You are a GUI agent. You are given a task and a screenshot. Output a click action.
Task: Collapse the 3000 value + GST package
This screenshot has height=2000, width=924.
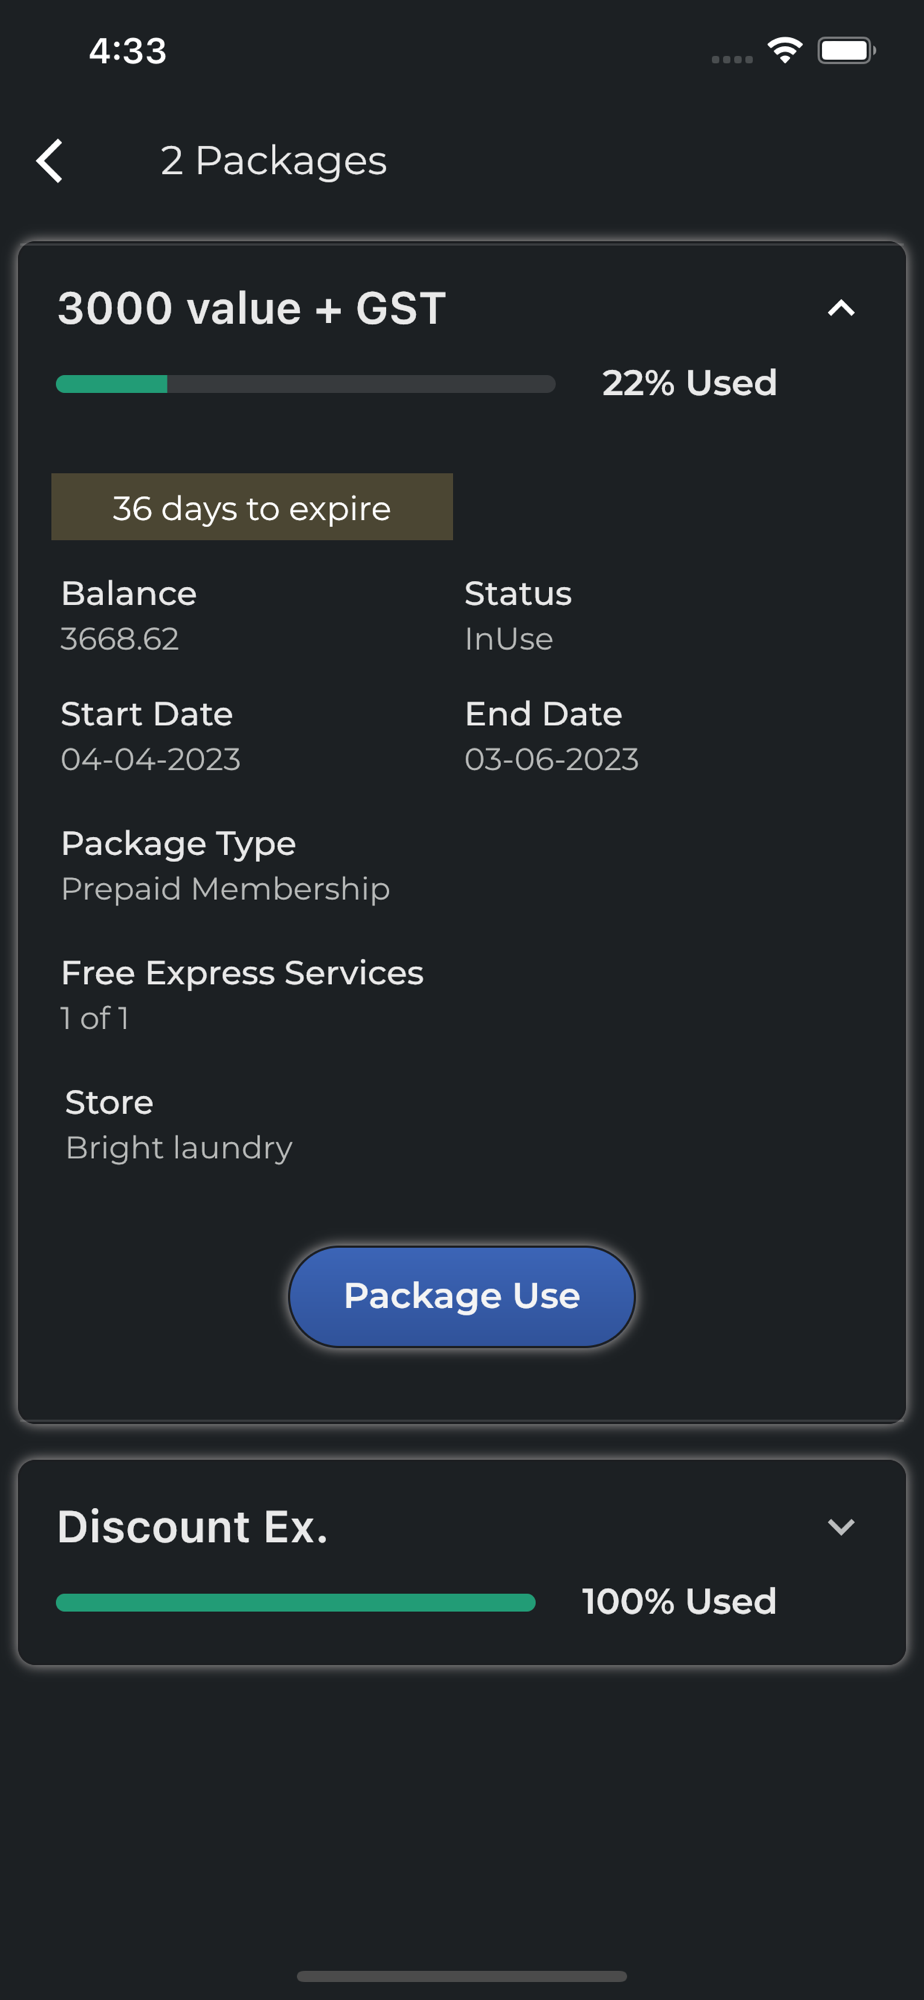[x=841, y=309]
